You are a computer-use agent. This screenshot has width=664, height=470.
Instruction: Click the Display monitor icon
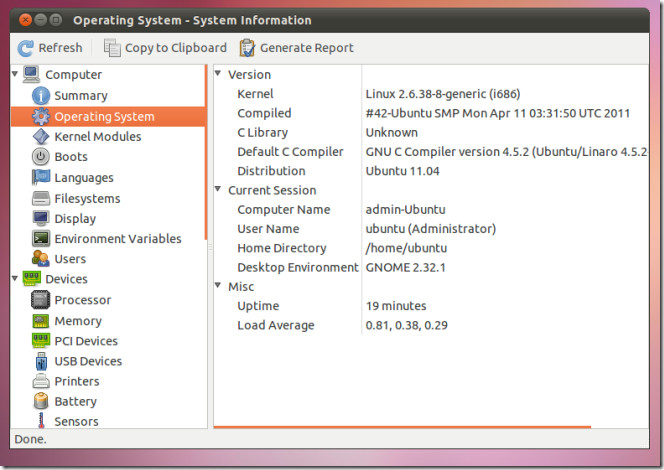pos(41,218)
